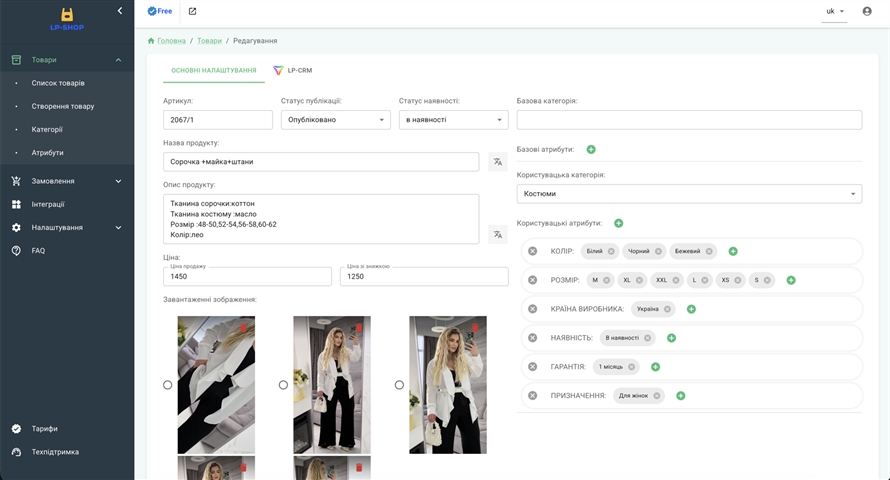
Task: Open the Статус наявності dropdown
Action: coord(453,120)
